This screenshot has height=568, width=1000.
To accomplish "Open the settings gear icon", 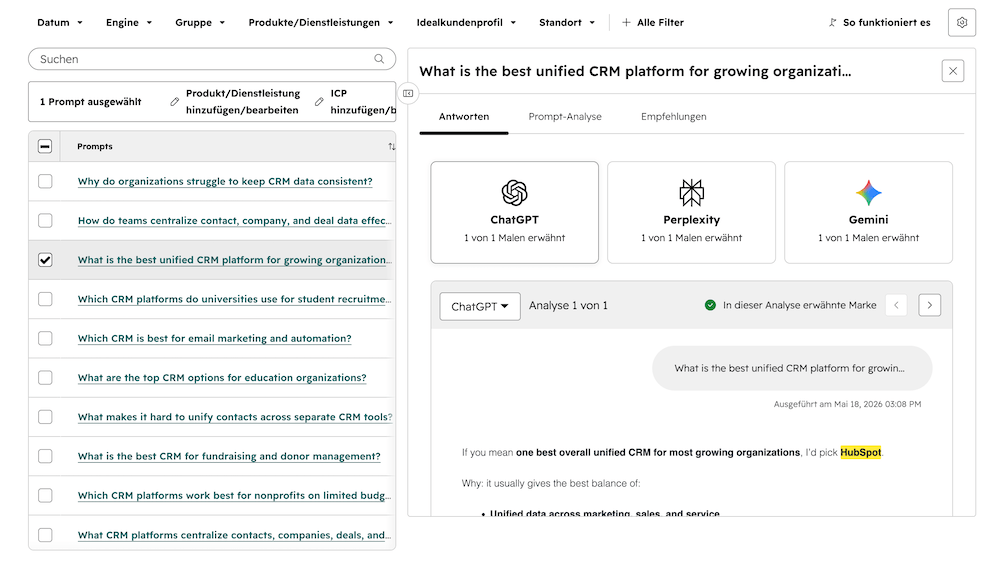I will tap(962, 22).
